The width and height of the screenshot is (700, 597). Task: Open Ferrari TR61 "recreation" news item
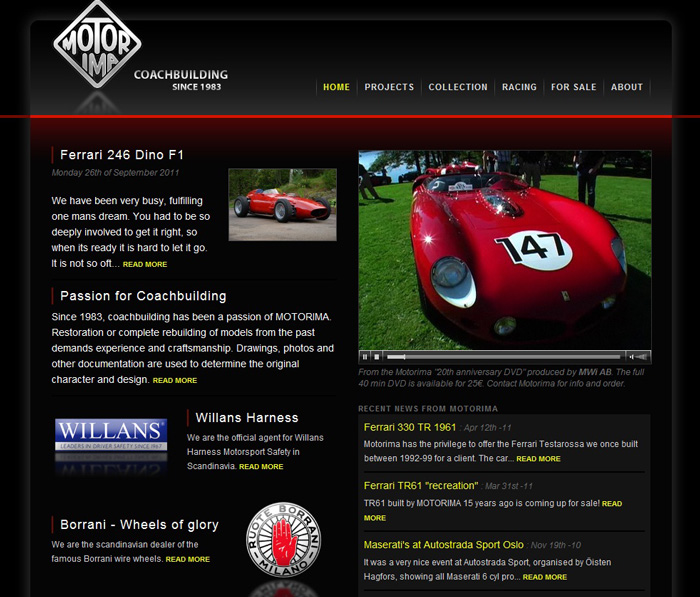point(421,486)
